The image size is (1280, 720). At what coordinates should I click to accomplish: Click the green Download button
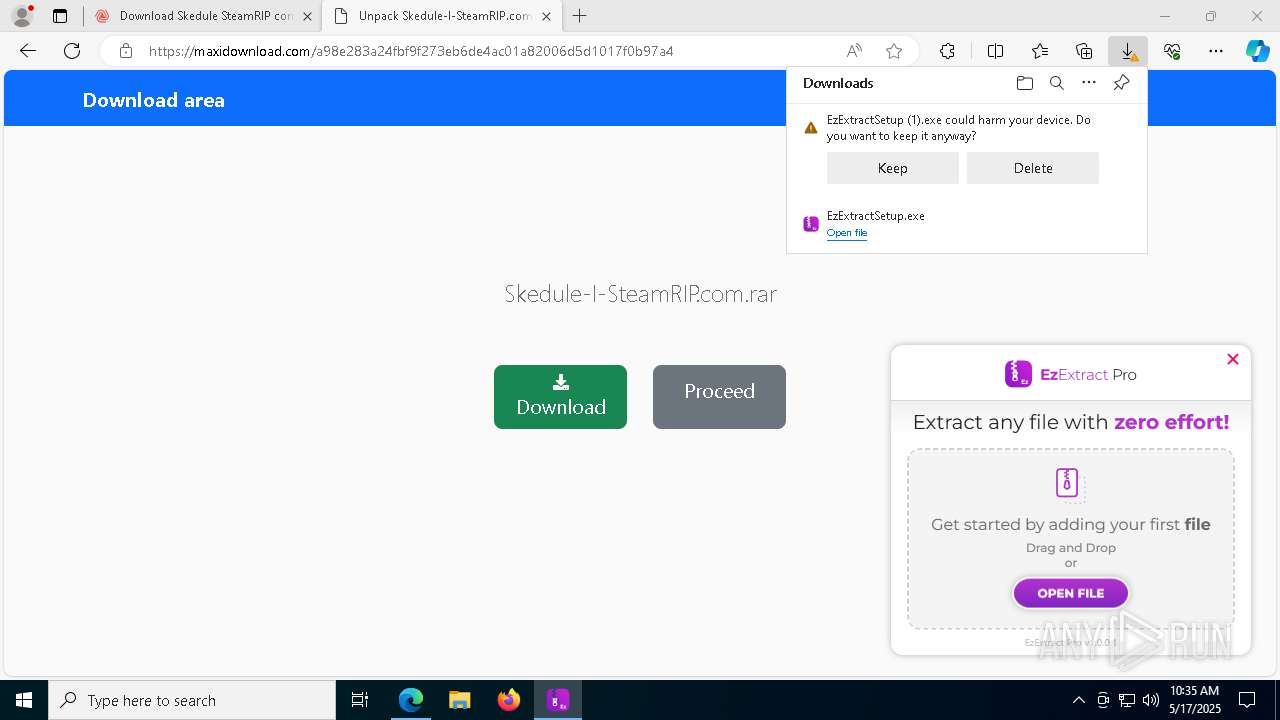pos(560,397)
